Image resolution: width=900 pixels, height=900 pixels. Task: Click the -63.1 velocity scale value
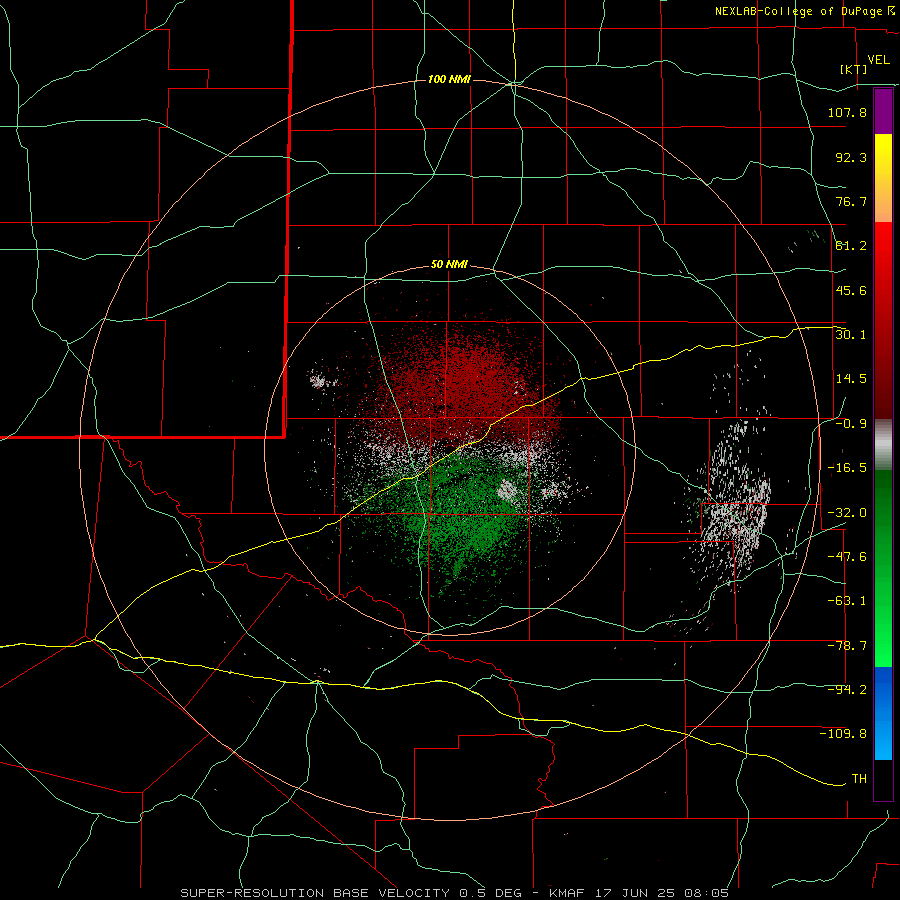(x=847, y=601)
